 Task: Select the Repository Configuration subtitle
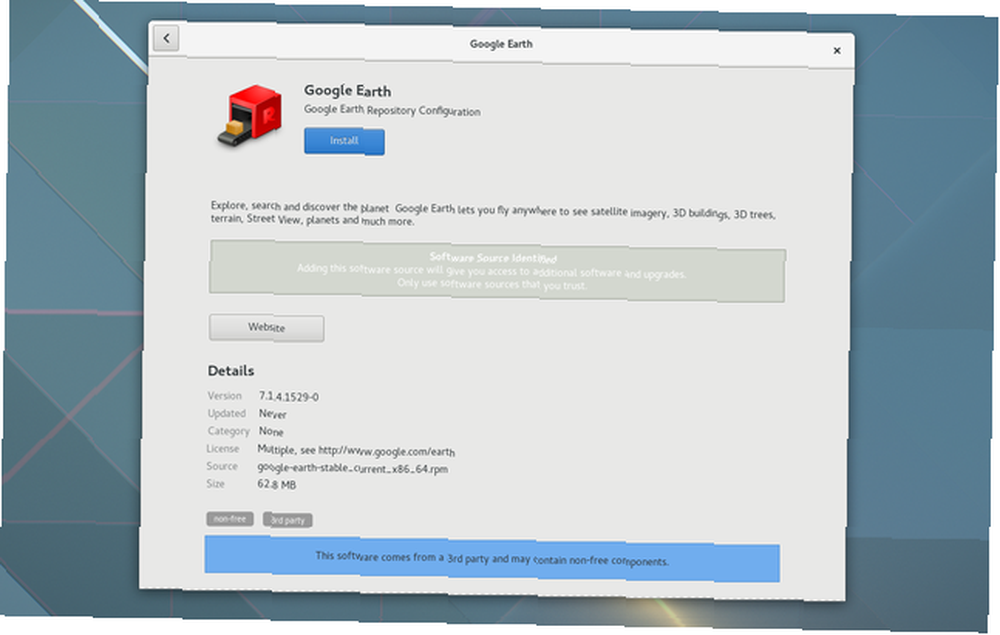pos(392,110)
